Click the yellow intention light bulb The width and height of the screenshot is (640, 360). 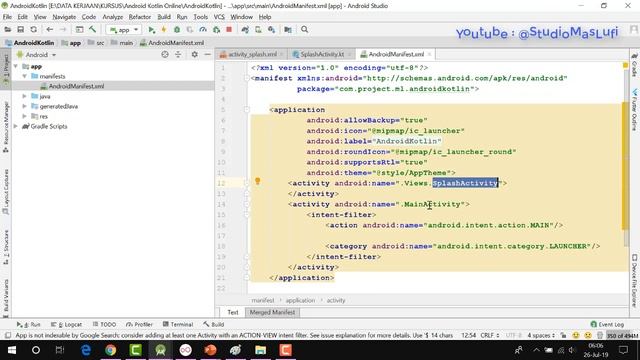coord(258,181)
